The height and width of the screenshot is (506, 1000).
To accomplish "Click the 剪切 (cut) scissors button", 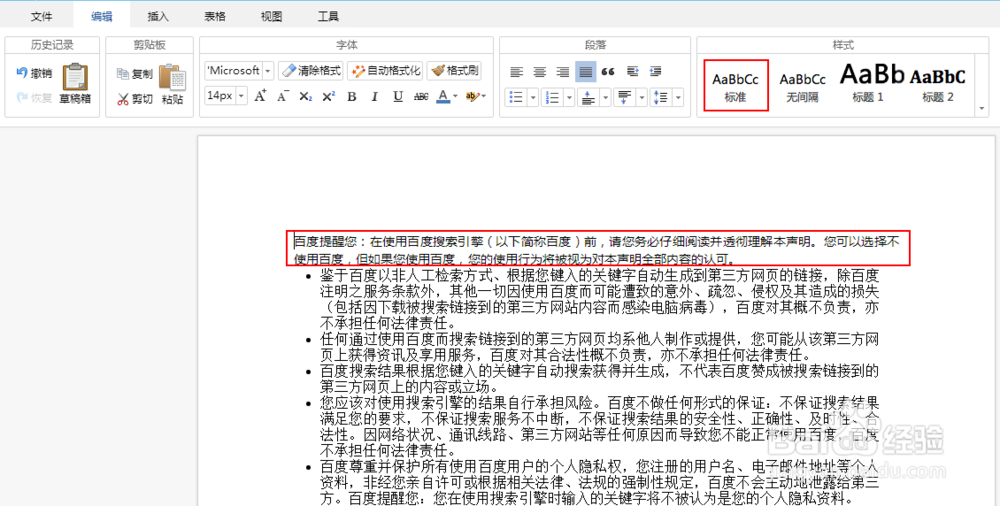I will point(135,99).
